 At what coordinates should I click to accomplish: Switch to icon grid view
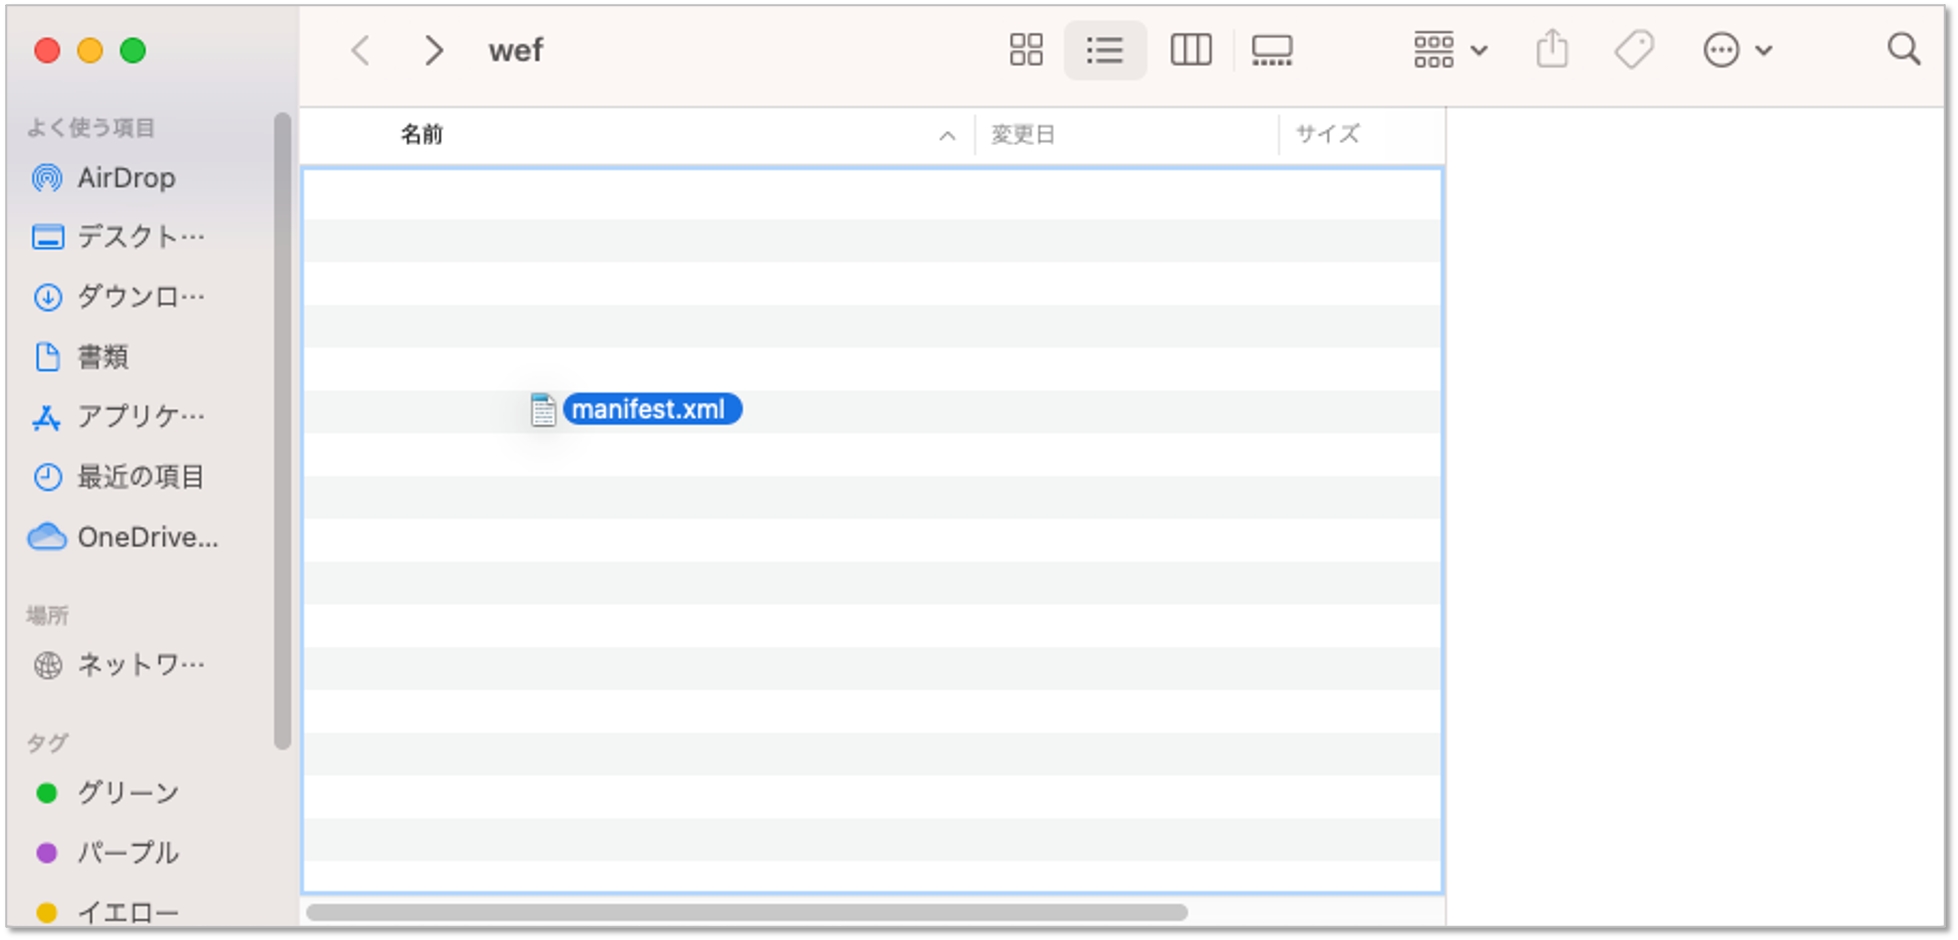(1025, 50)
